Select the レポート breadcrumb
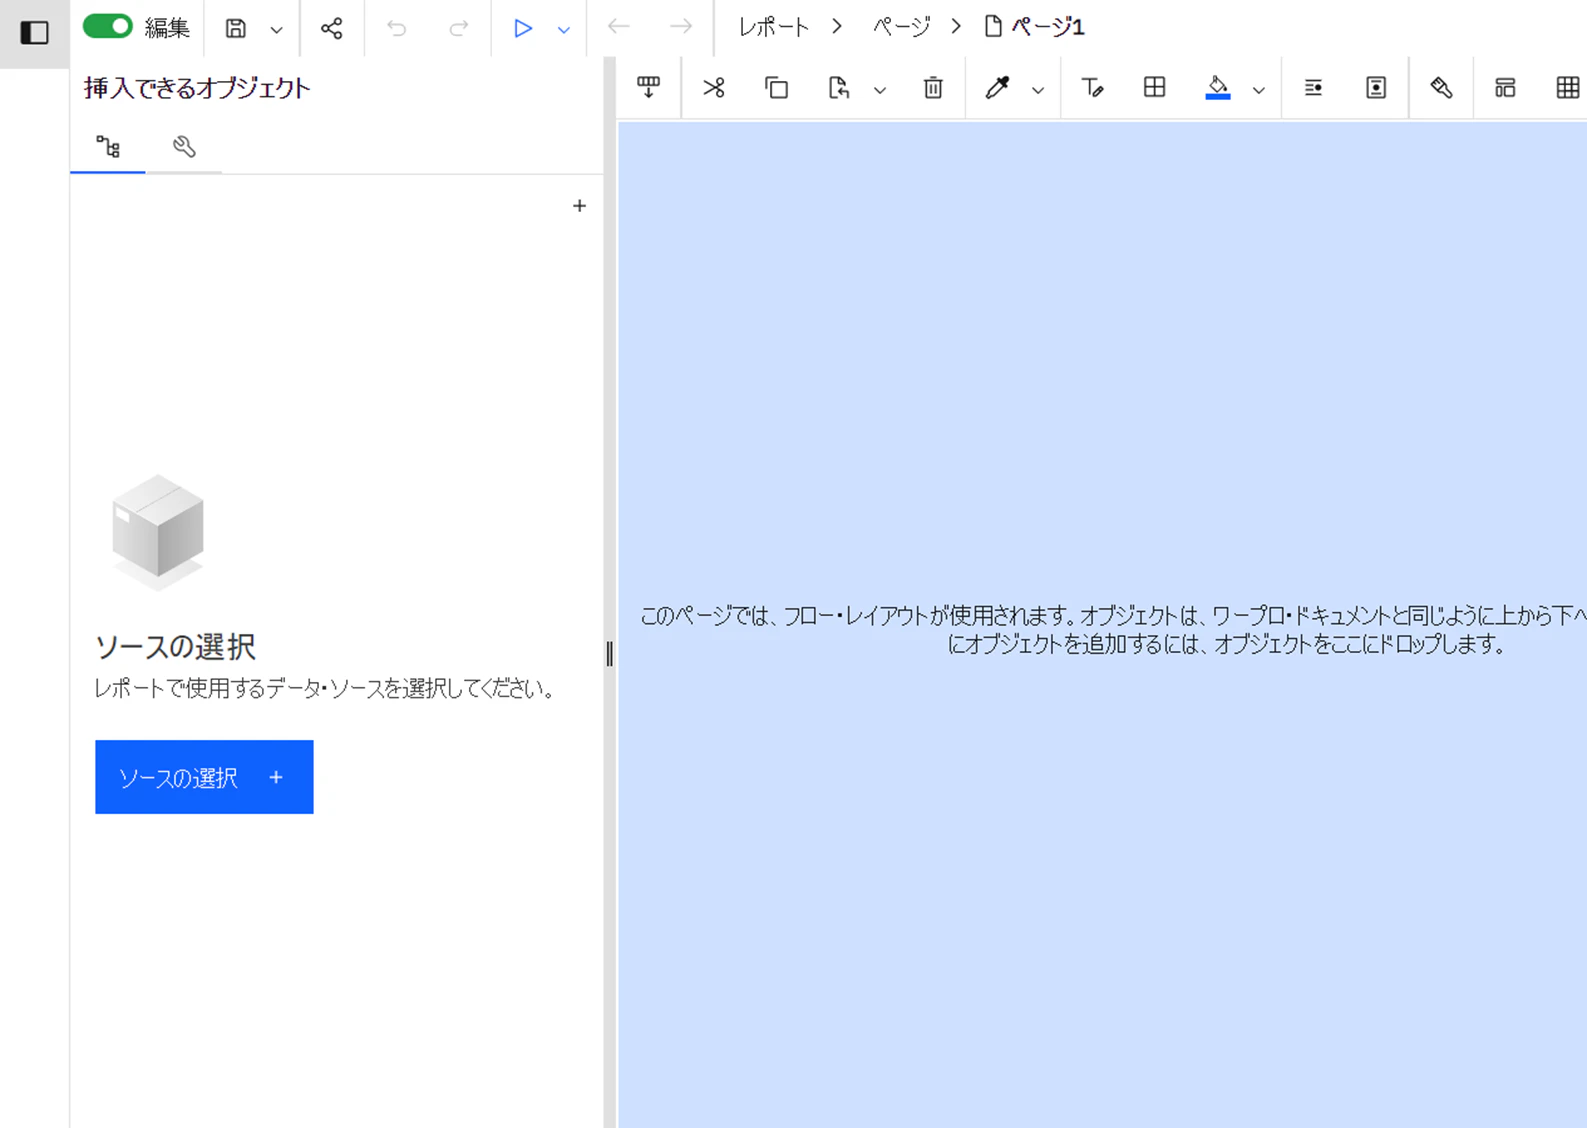 pos(773,27)
